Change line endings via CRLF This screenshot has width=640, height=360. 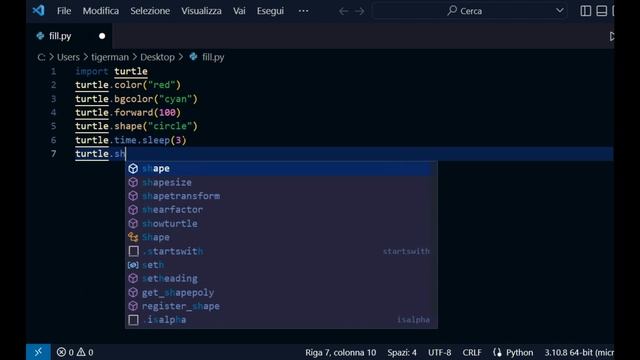pos(472,352)
